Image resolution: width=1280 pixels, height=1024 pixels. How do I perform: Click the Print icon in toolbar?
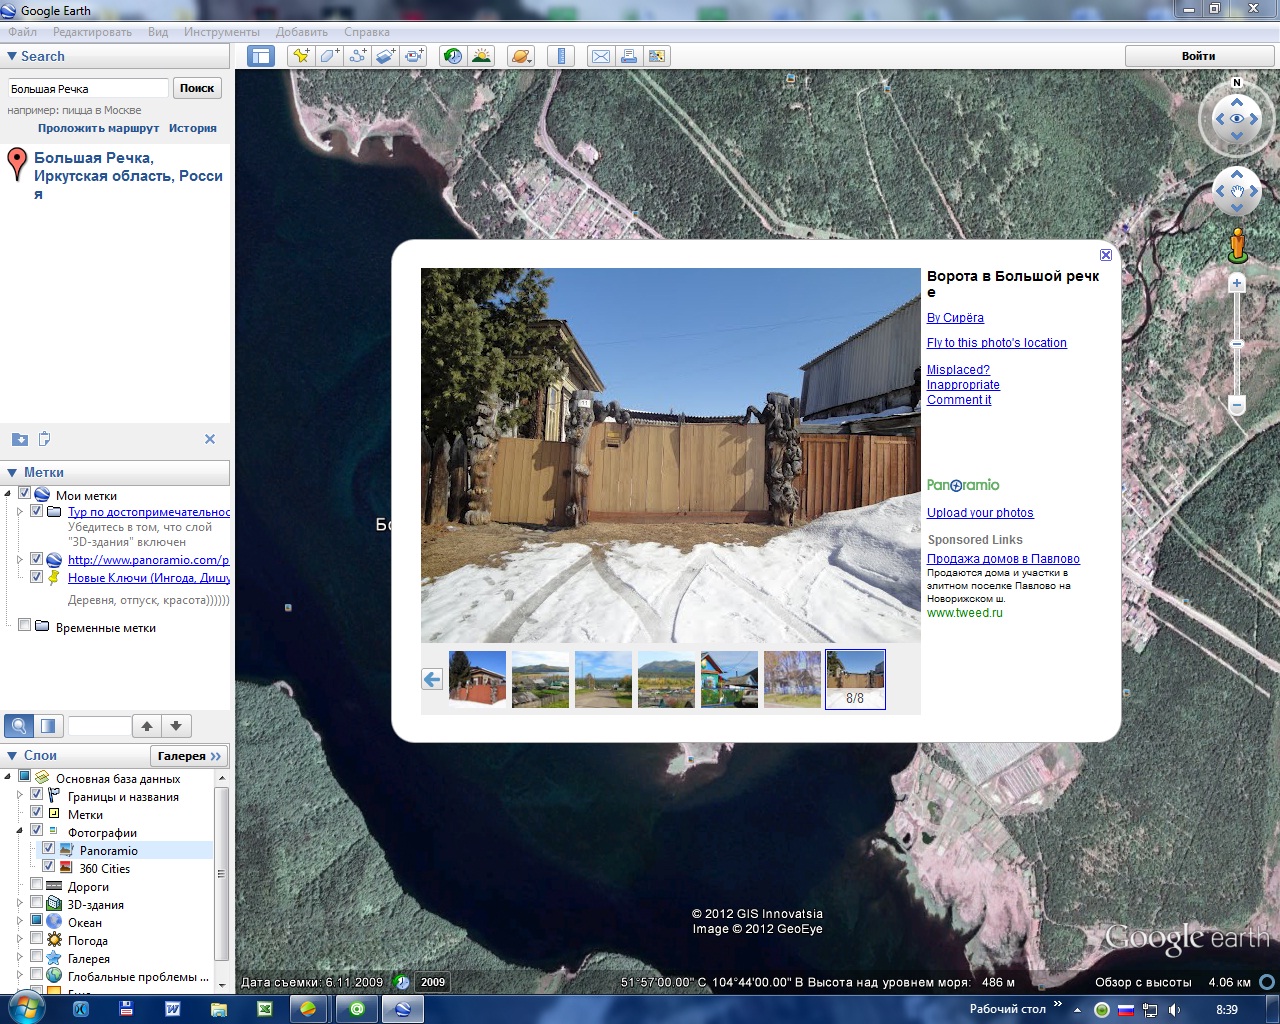point(629,56)
